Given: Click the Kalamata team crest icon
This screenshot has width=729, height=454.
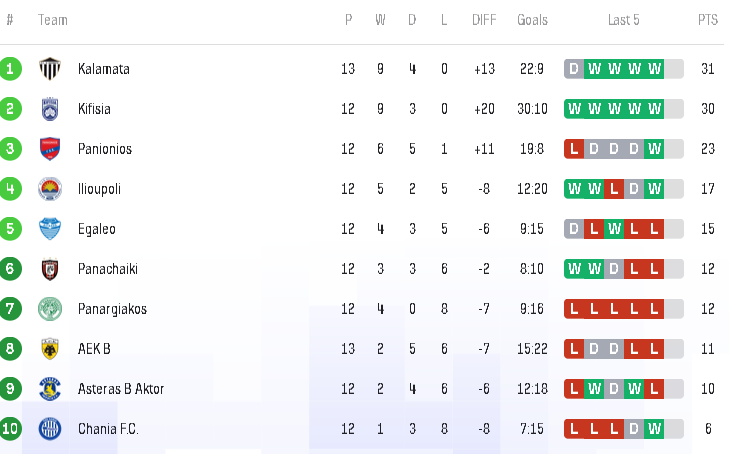Looking at the screenshot, I should tap(50, 69).
